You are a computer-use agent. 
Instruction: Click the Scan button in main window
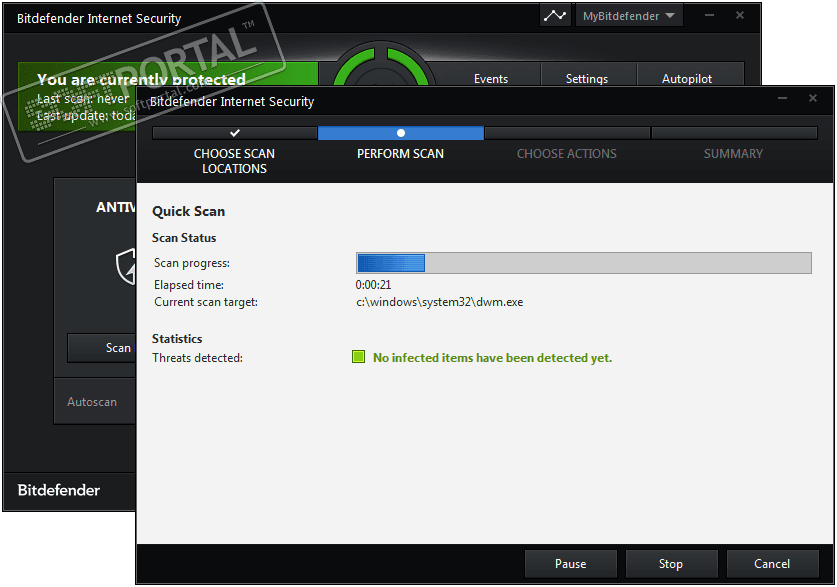click(x=102, y=348)
